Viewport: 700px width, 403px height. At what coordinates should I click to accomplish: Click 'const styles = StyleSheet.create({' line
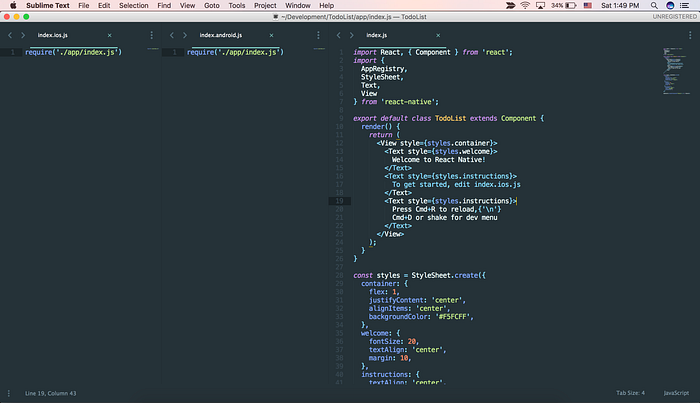click(x=419, y=275)
